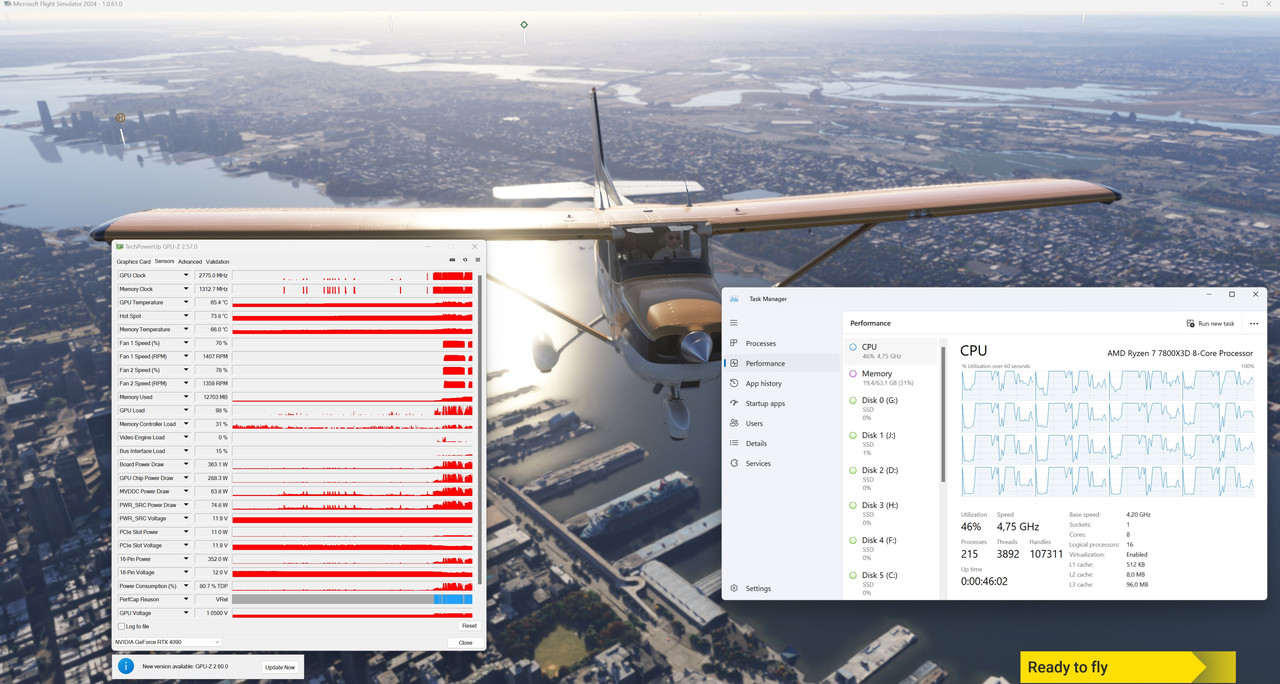Click the GPU-Z sensors list vertical scrollbar
The width and height of the screenshot is (1280, 684).
pos(479,430)
